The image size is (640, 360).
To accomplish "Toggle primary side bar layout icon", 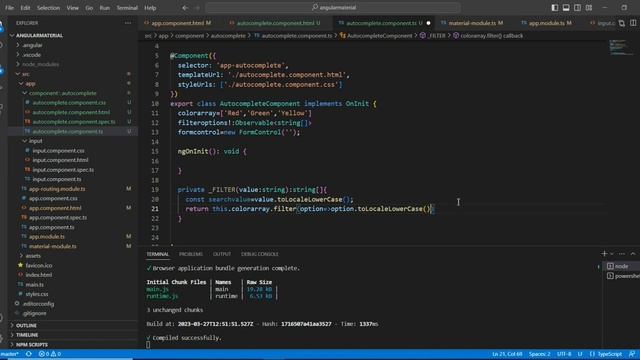I will (x=554, y=8).
